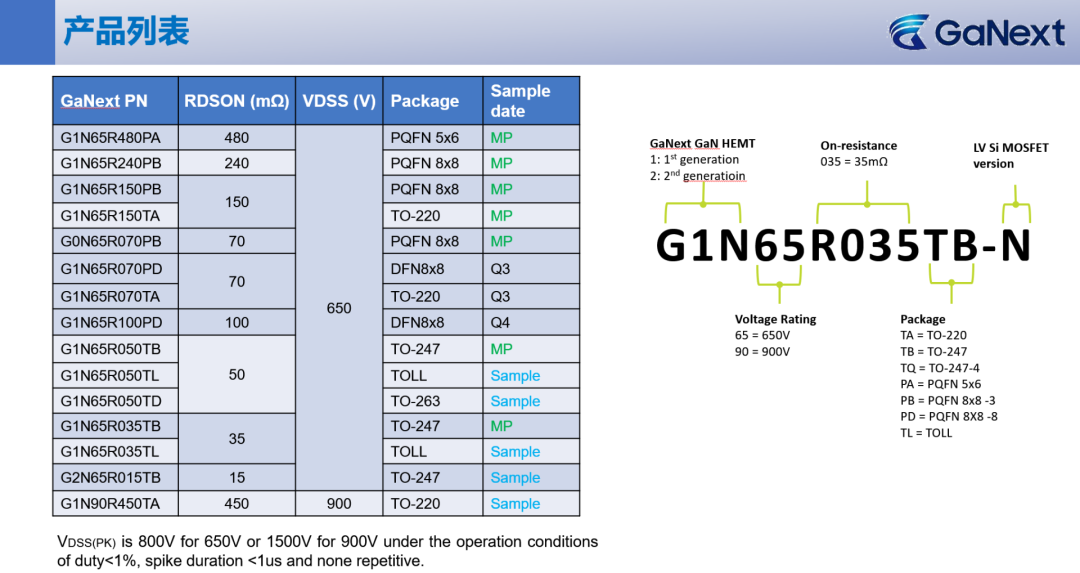Click the merged 50 RDSON cell
This screenshot has width=1080, height=573.
[236, 375]
